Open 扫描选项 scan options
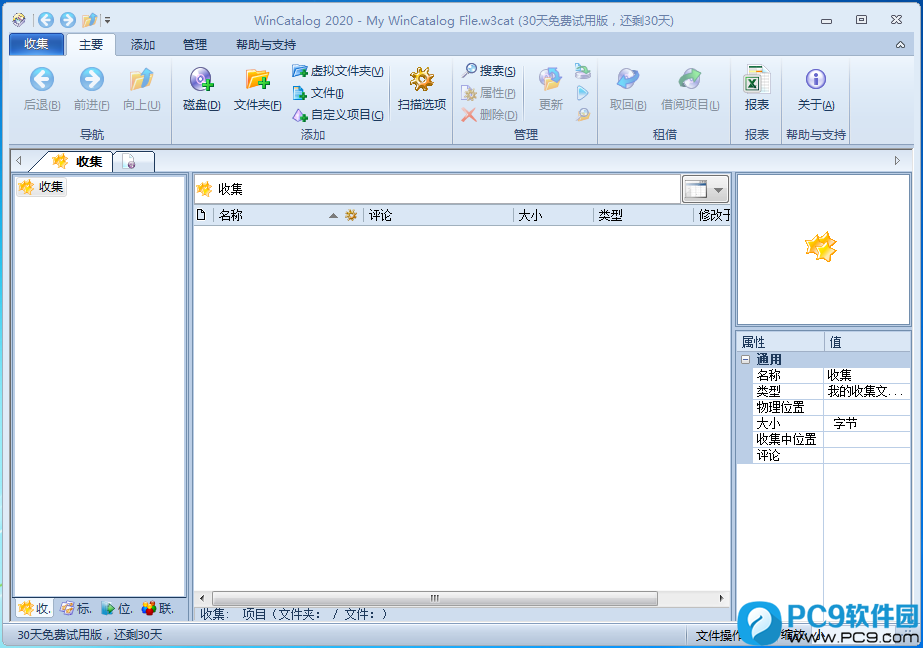The image size is (923, 648). [x=421, y=89]
